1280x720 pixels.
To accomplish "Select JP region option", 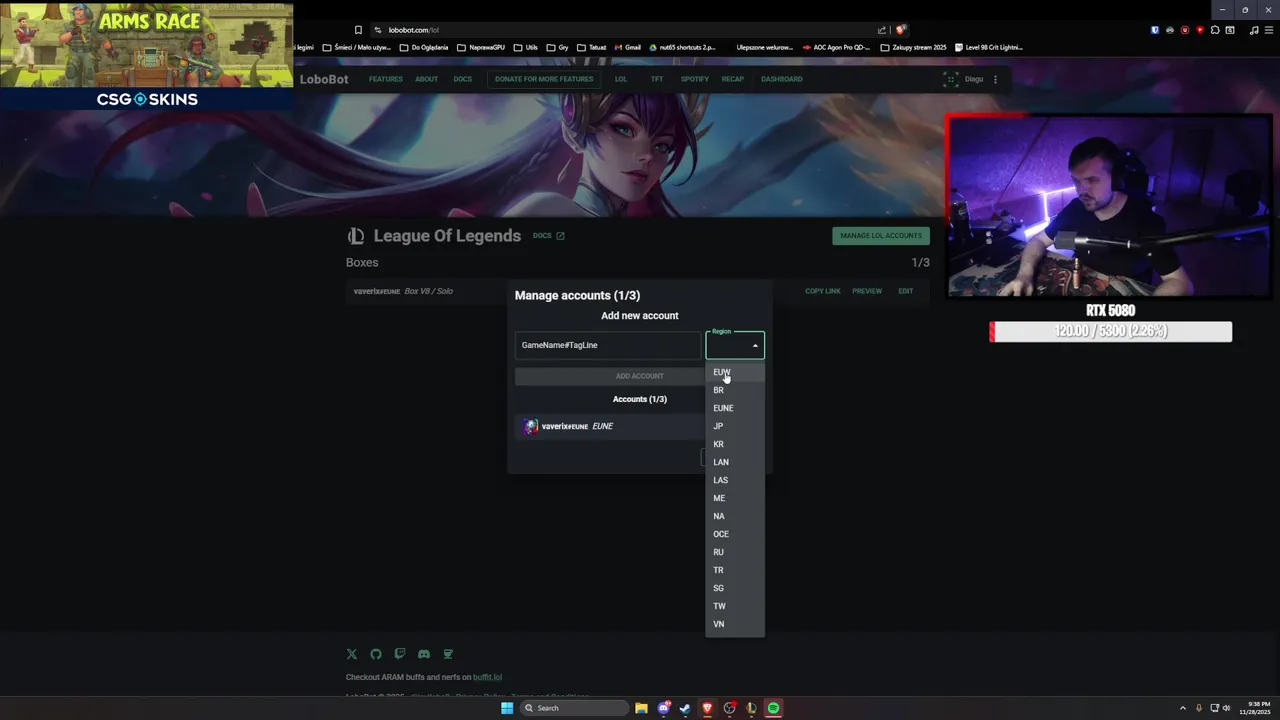I will [x=735, y=426].
